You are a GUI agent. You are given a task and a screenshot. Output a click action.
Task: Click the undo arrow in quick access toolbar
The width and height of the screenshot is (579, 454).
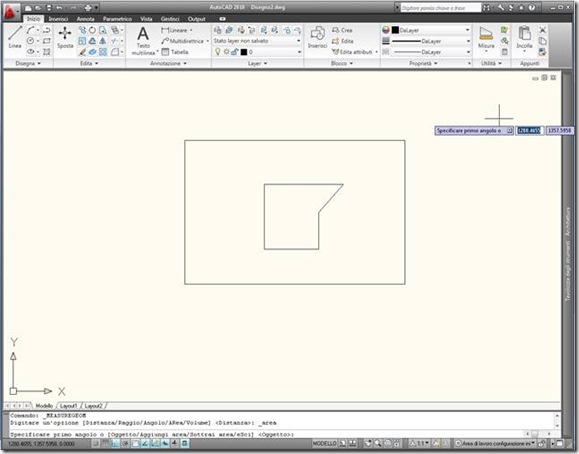coord(59,7)
